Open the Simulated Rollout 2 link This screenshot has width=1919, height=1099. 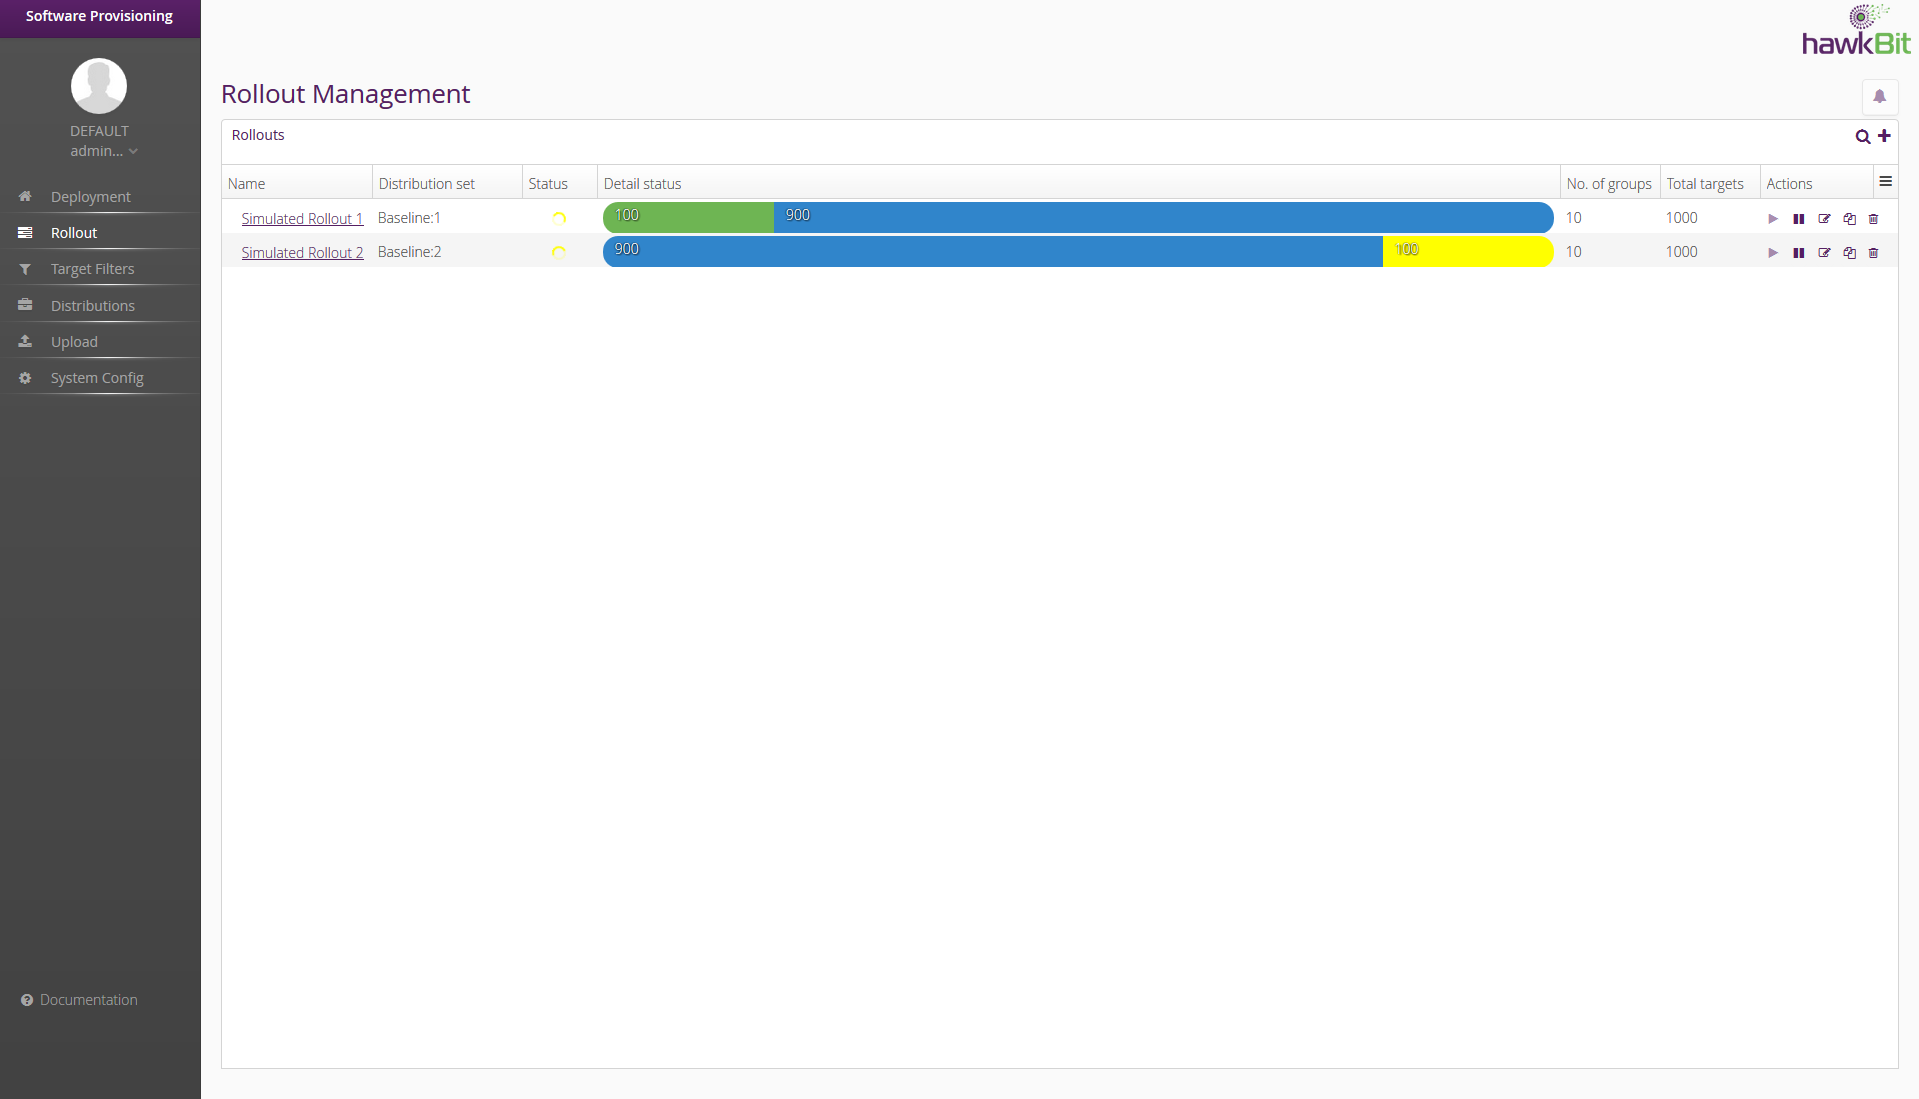point(302,253)
